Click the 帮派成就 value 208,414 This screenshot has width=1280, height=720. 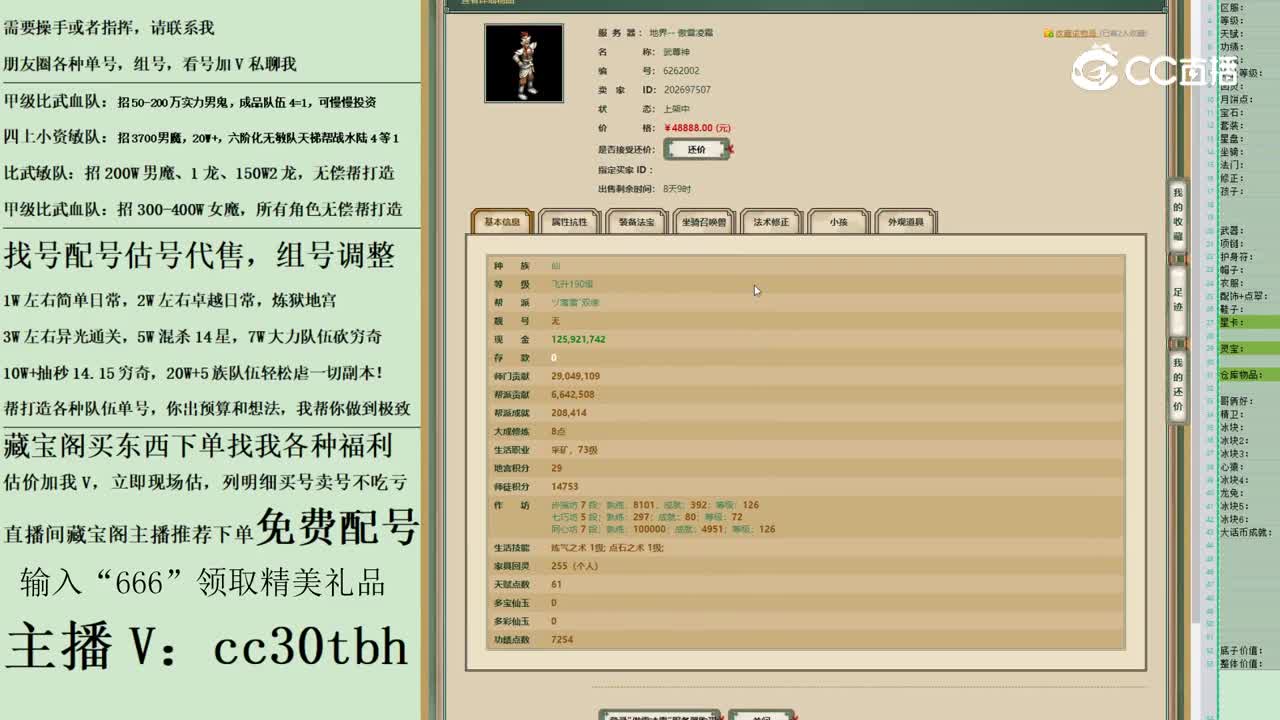pos(569,412)
